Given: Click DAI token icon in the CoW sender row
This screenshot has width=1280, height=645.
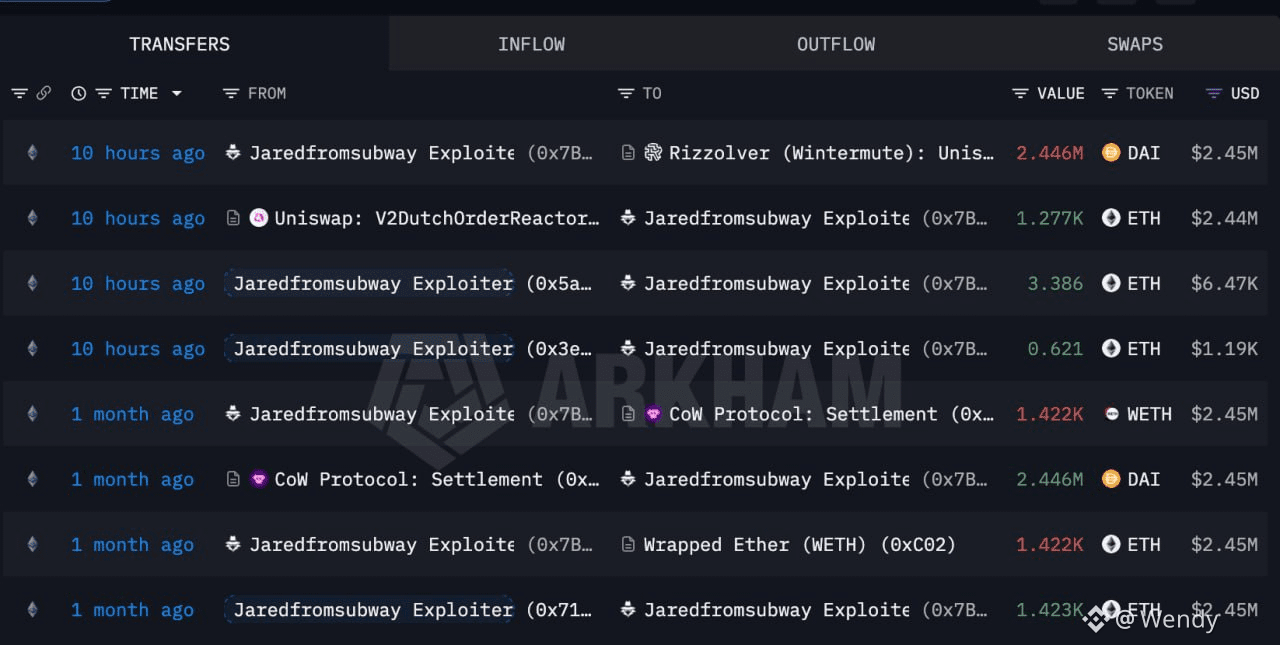Looking at the screenshot, I should [x=1111, y=479].
